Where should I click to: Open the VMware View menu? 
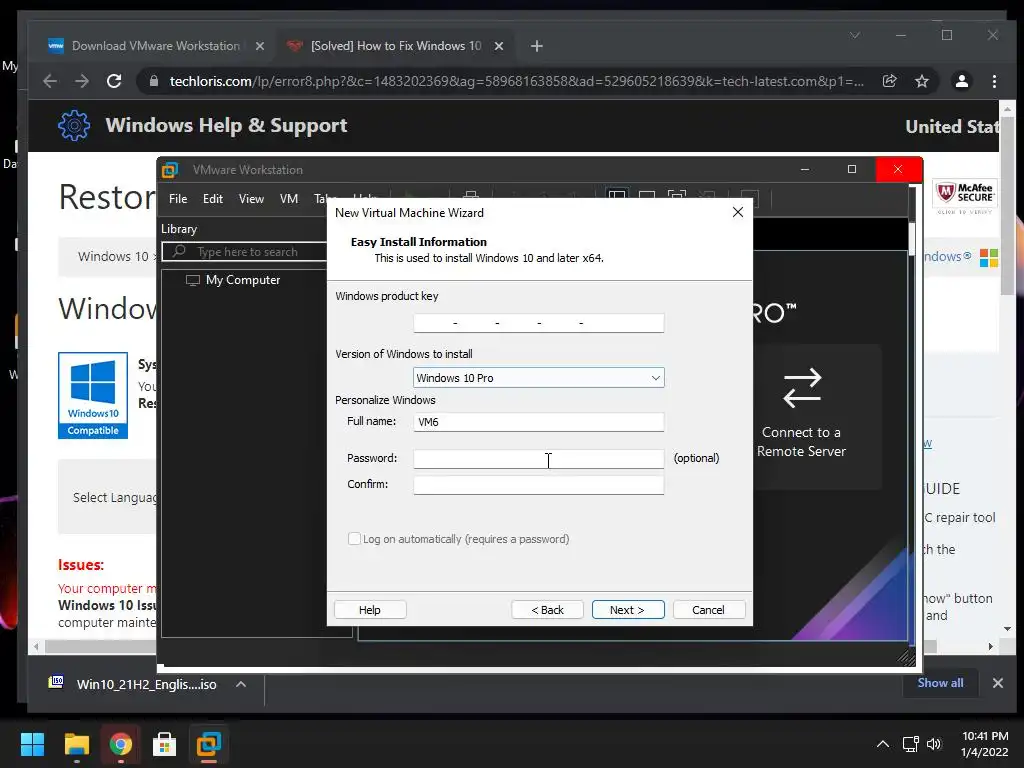pos(251,199)
